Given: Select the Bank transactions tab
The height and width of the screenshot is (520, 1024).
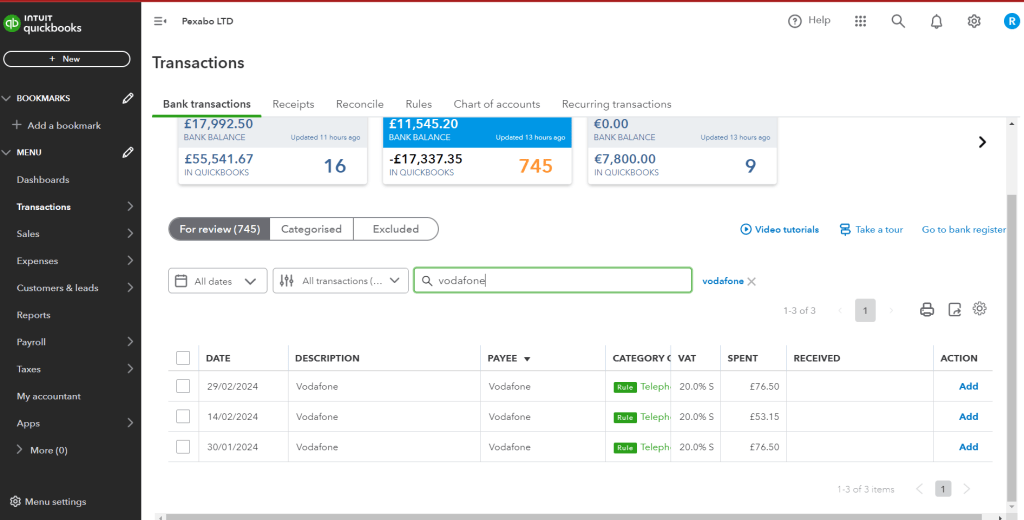Looking at the screenshot, I should coord(207,104).
